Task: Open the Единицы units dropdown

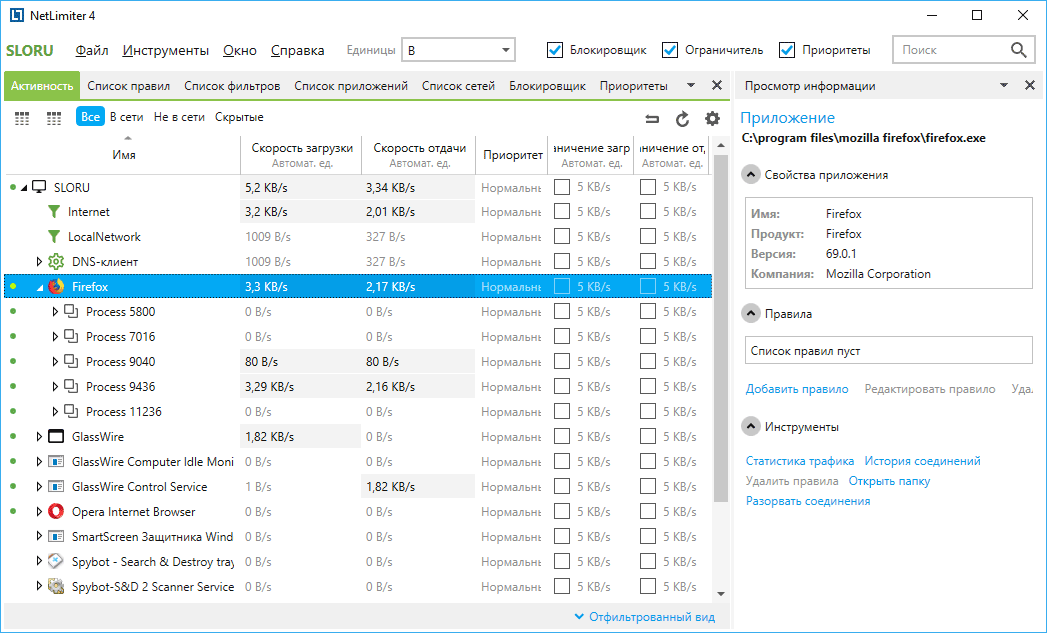Action: [x=458, y=50]
